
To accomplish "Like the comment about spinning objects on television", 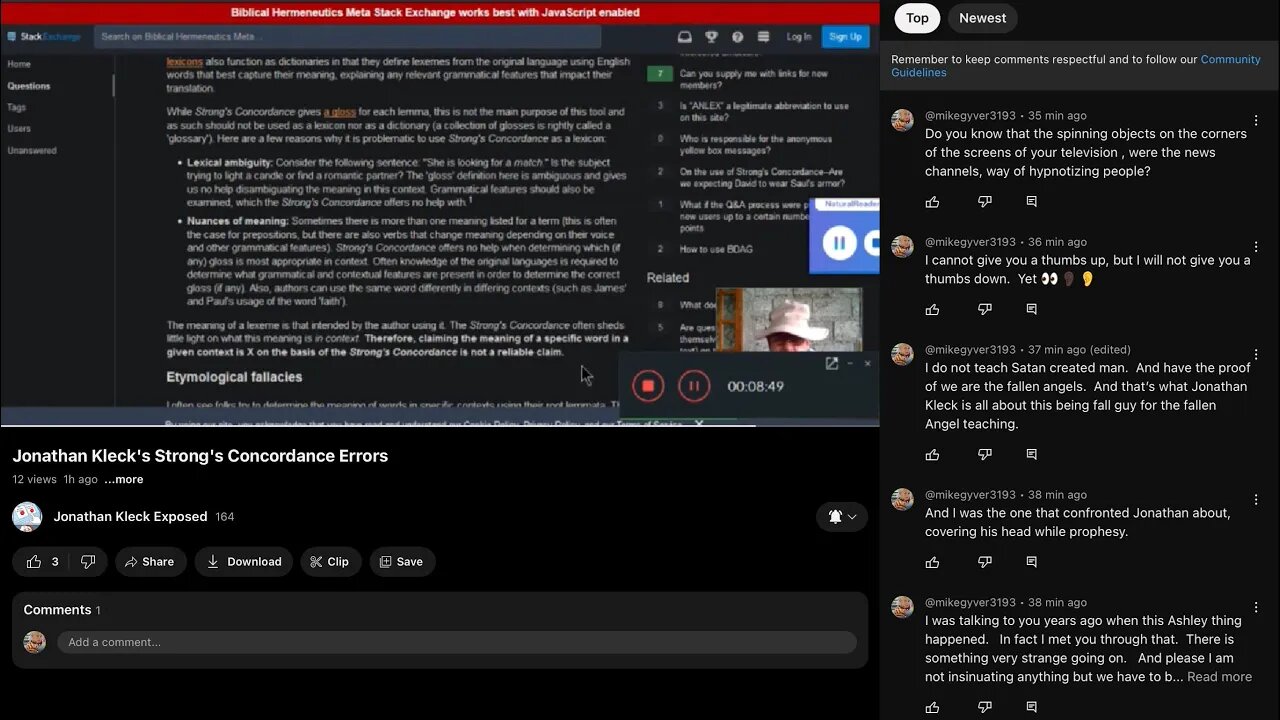I will (x=933, y=202).
